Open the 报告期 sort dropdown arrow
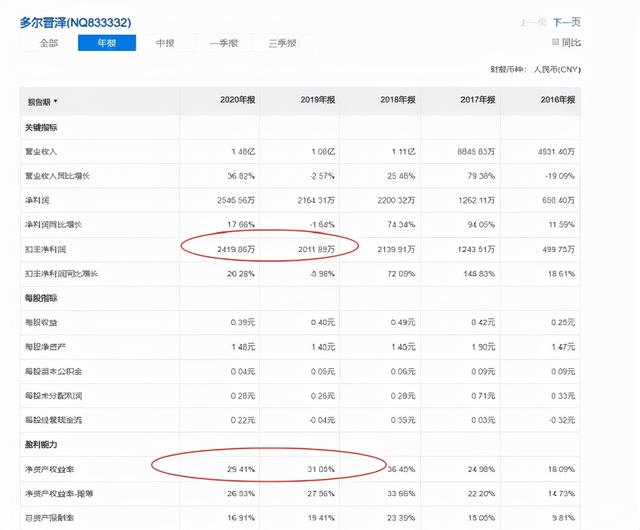640x530 pixels. tap(56, 101)
